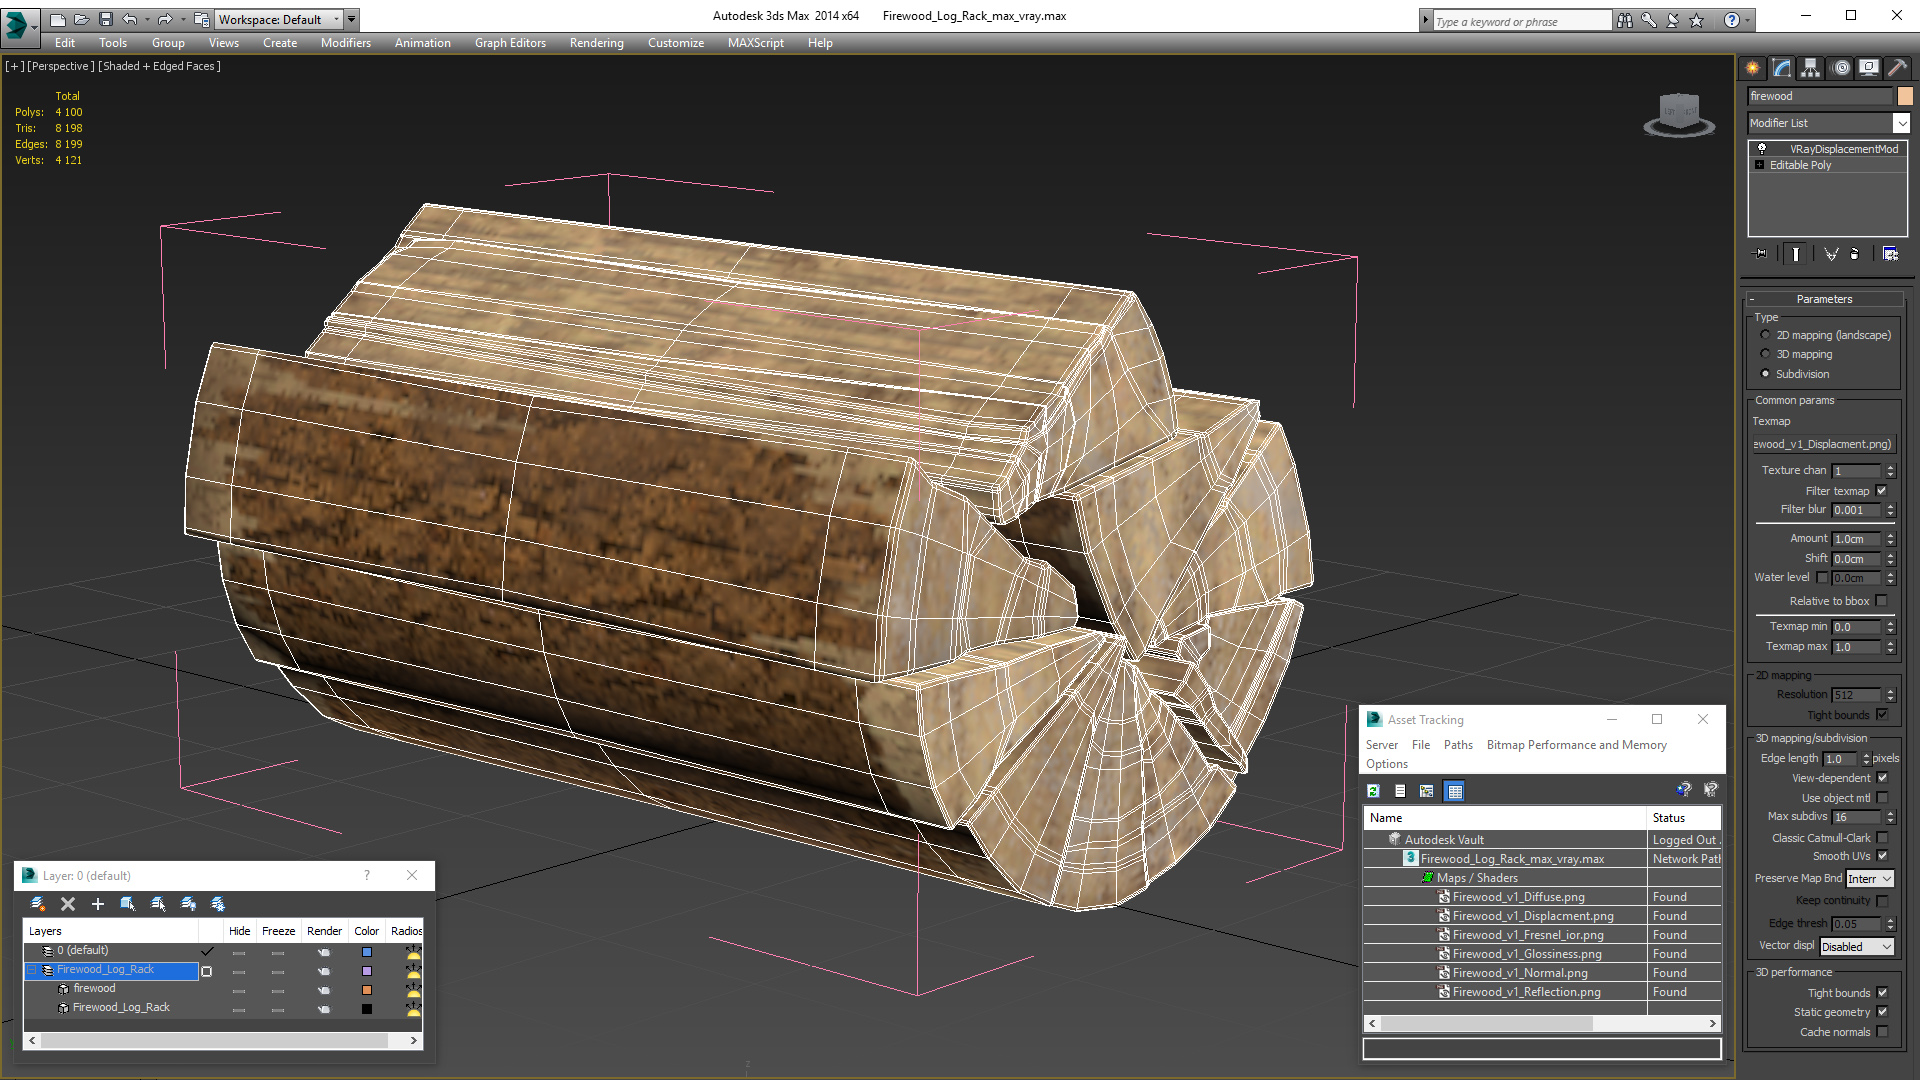Screen dimensions: 1920x1080
Task: Open Workspace Default dropdown
Action: pos(279,19)
